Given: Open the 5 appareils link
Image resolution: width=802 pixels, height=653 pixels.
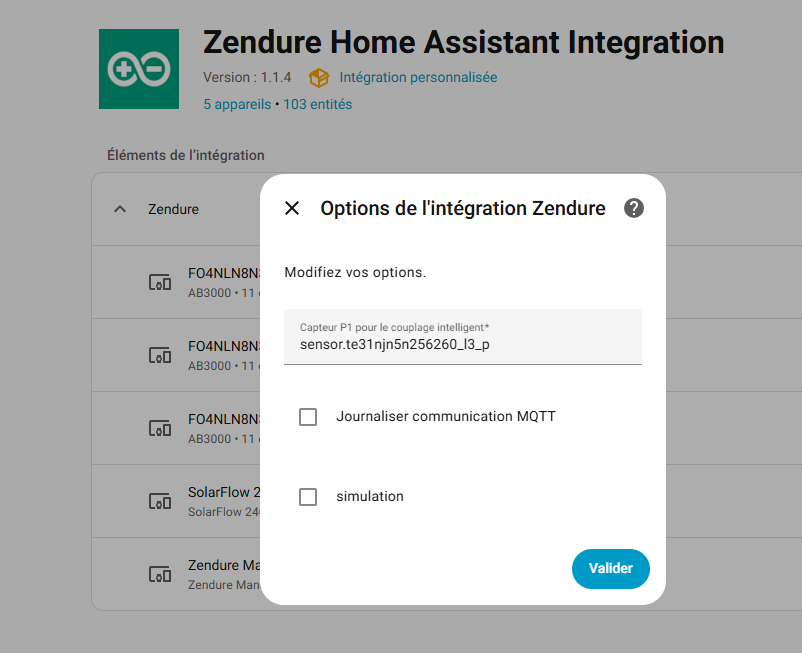Looking at the screenshot, I should point(237,104).
